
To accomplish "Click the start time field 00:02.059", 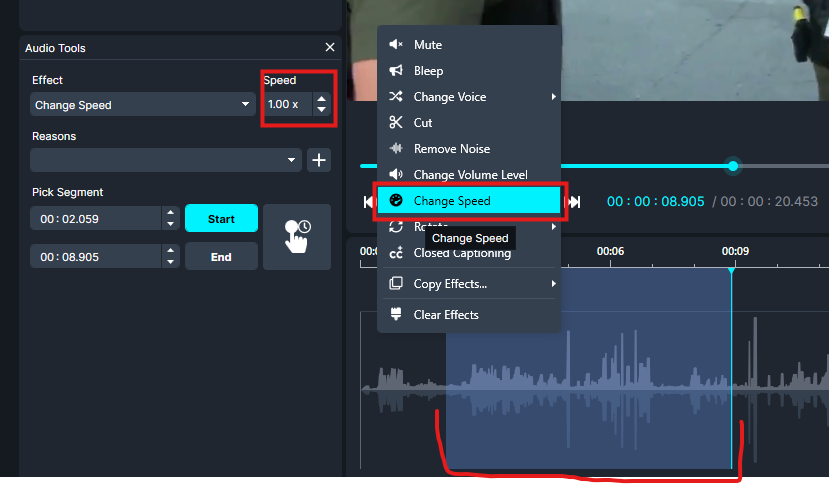I will [x=96, y=219].
